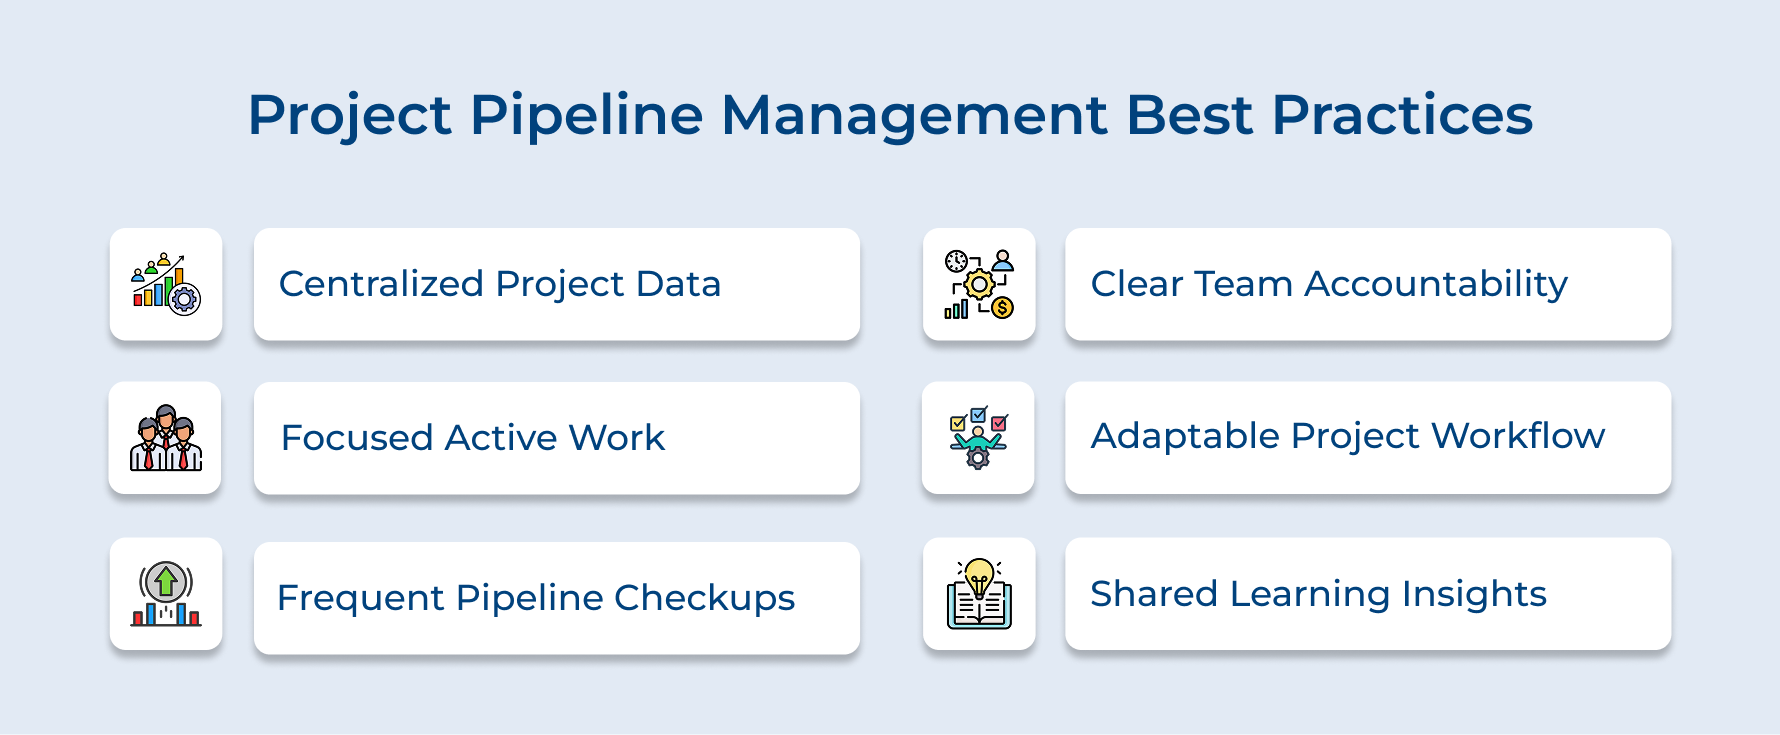The height and width of the screenshot is (735, 1780).
Task: Choose the Shared Learning Insights card
Action: point(1368,594)
